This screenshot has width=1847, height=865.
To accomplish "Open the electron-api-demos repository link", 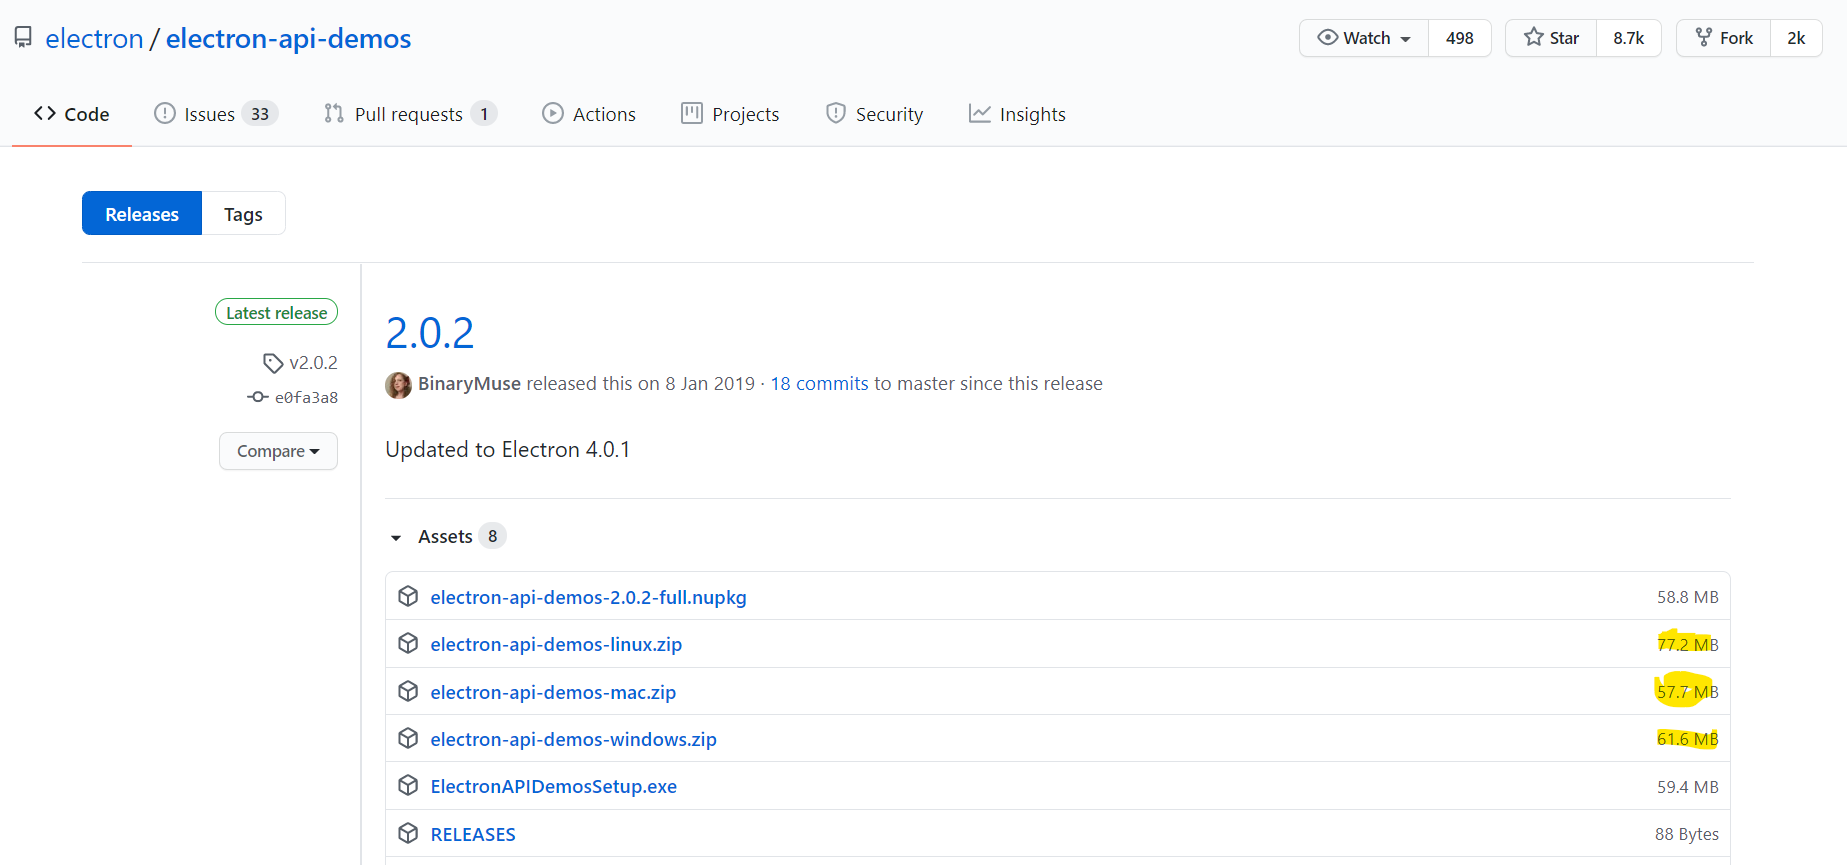I will pos(288,38).
